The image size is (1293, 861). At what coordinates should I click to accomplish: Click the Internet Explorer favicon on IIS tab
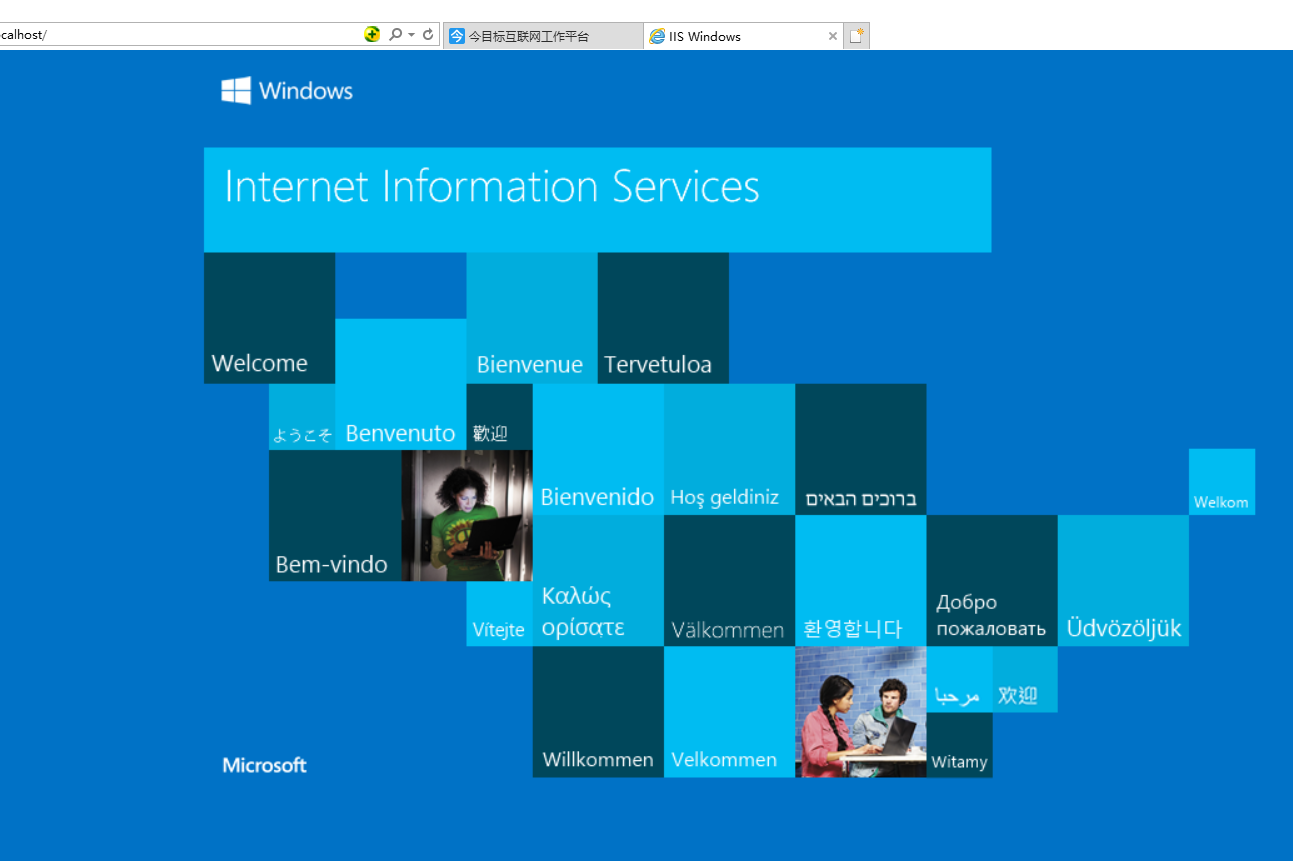click(657, 36)
